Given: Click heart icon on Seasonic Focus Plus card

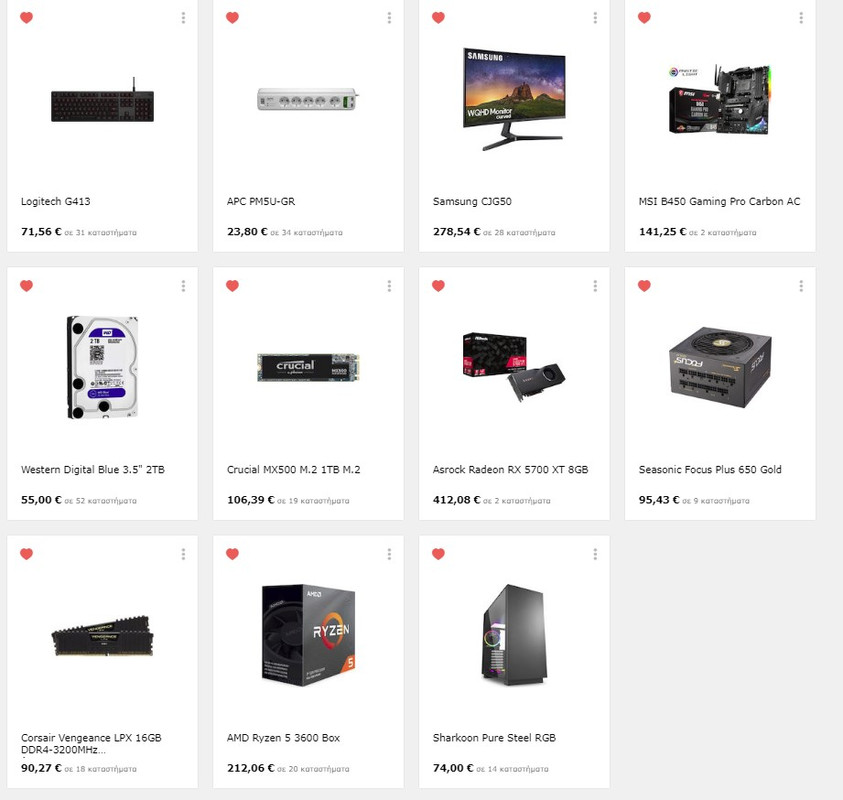Looking at the screenshot, I should pyautogui.click(x=644, y=285).
